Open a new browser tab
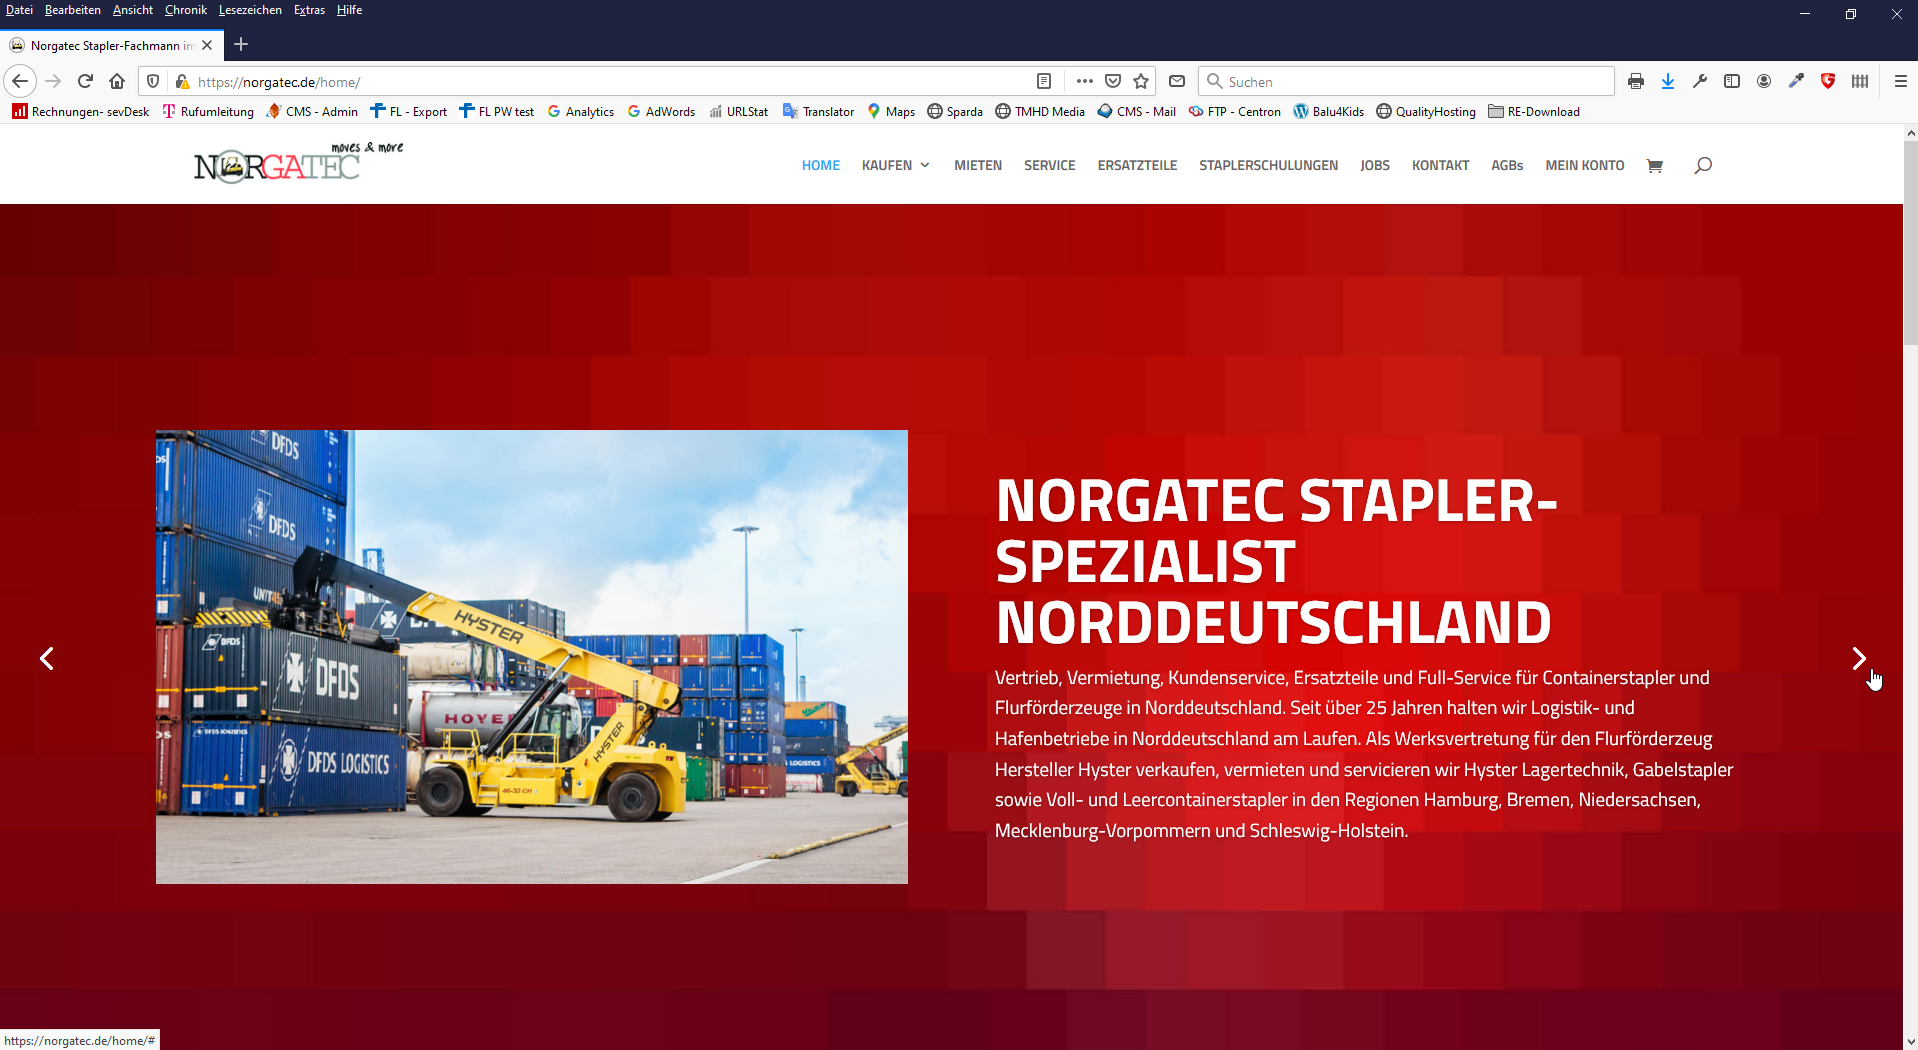1918x1050 pixels. pos(241,44)
